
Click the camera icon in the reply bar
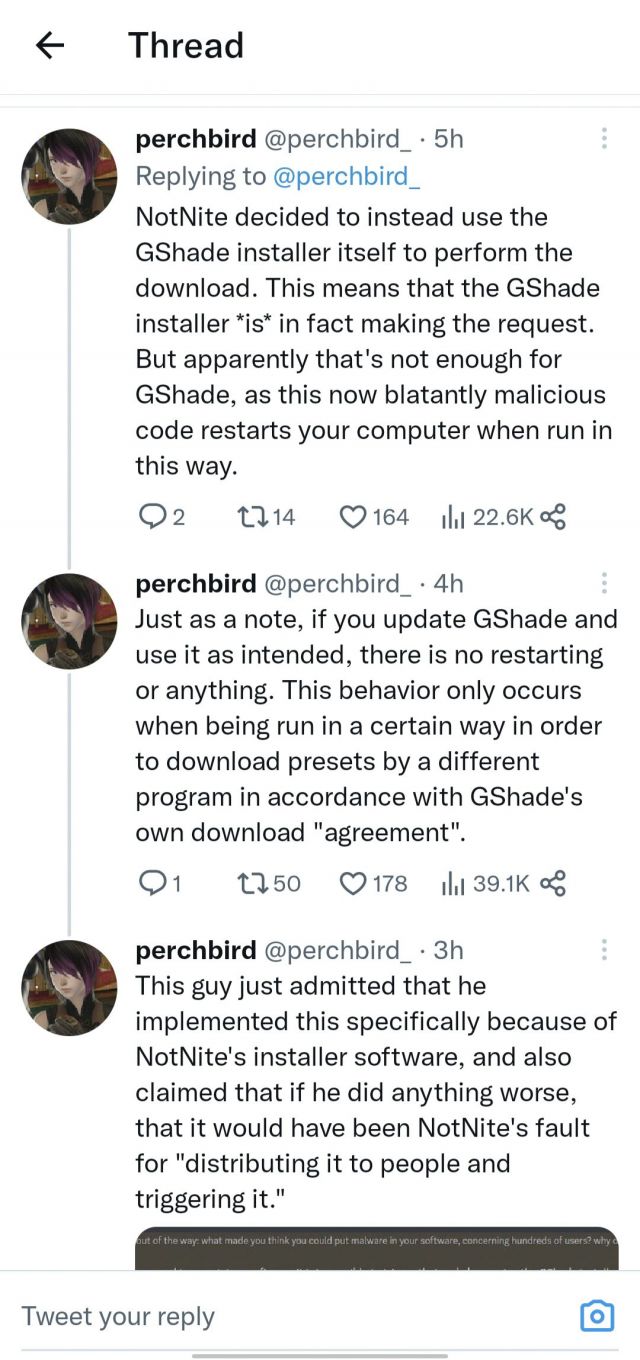597,1317
